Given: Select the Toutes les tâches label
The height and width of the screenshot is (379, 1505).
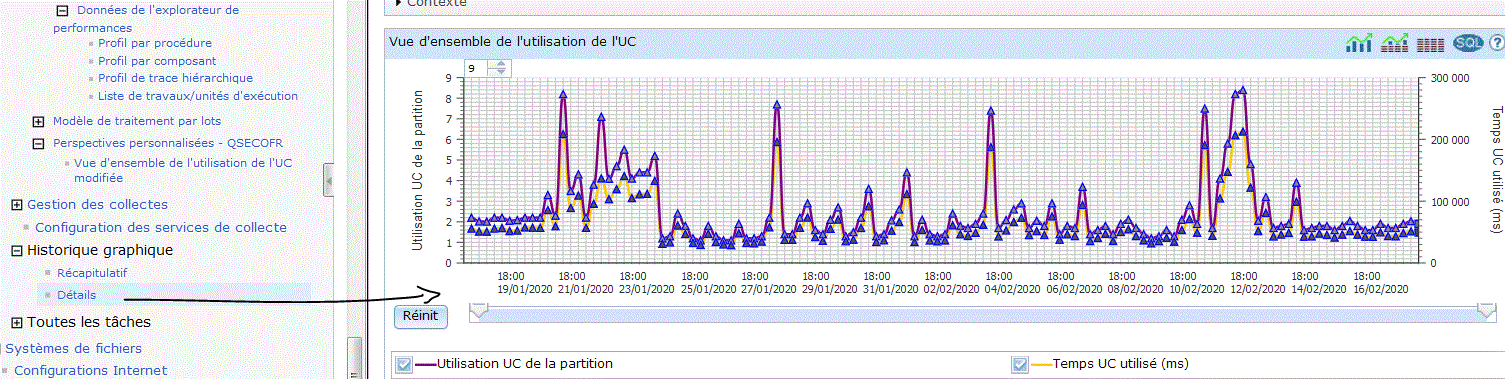Looking at the screenshot, I should (89, 322).
